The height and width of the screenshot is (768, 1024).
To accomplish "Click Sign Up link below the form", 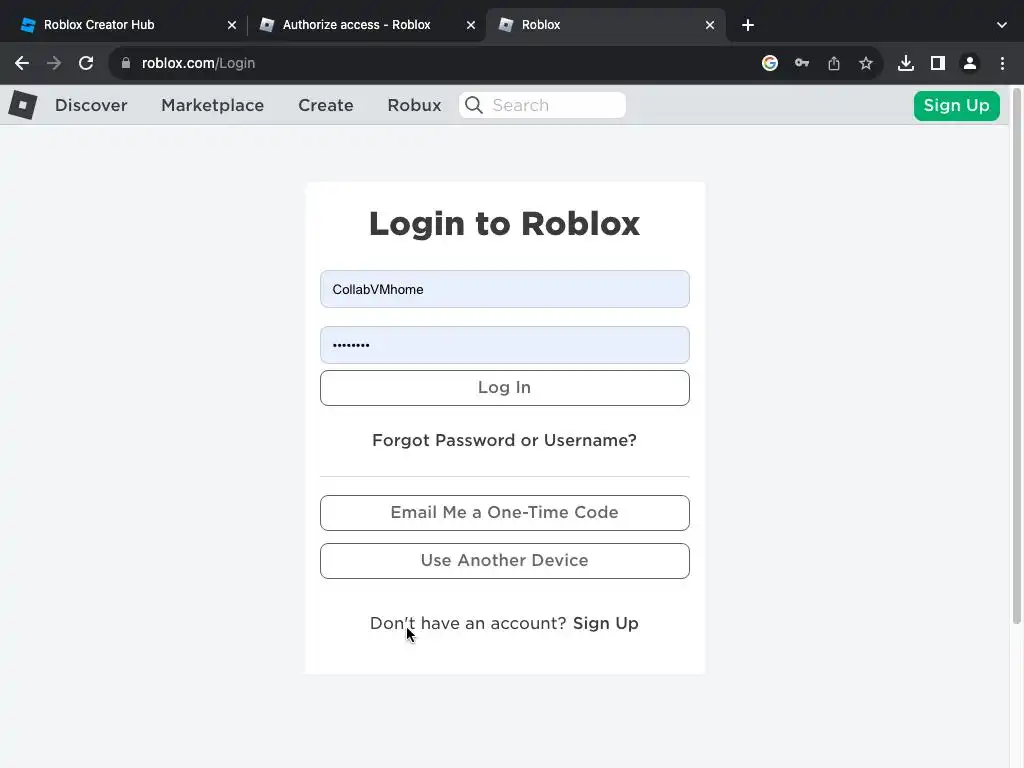I will point(606,624).
